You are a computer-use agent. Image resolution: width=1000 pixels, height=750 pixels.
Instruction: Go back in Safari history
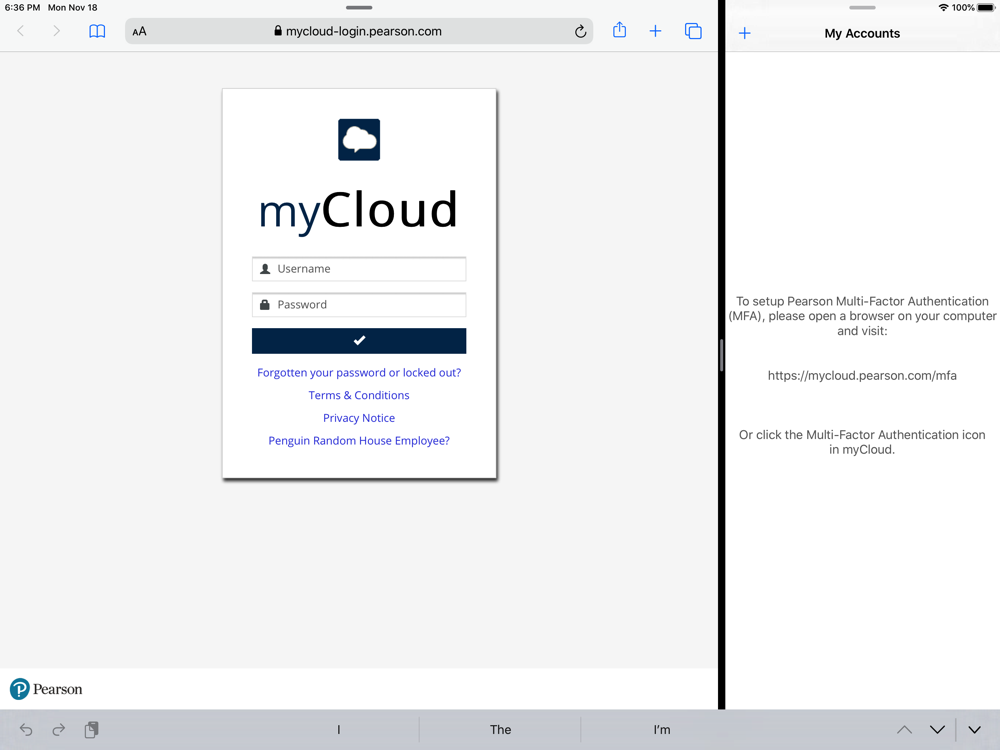coord(20,31)
